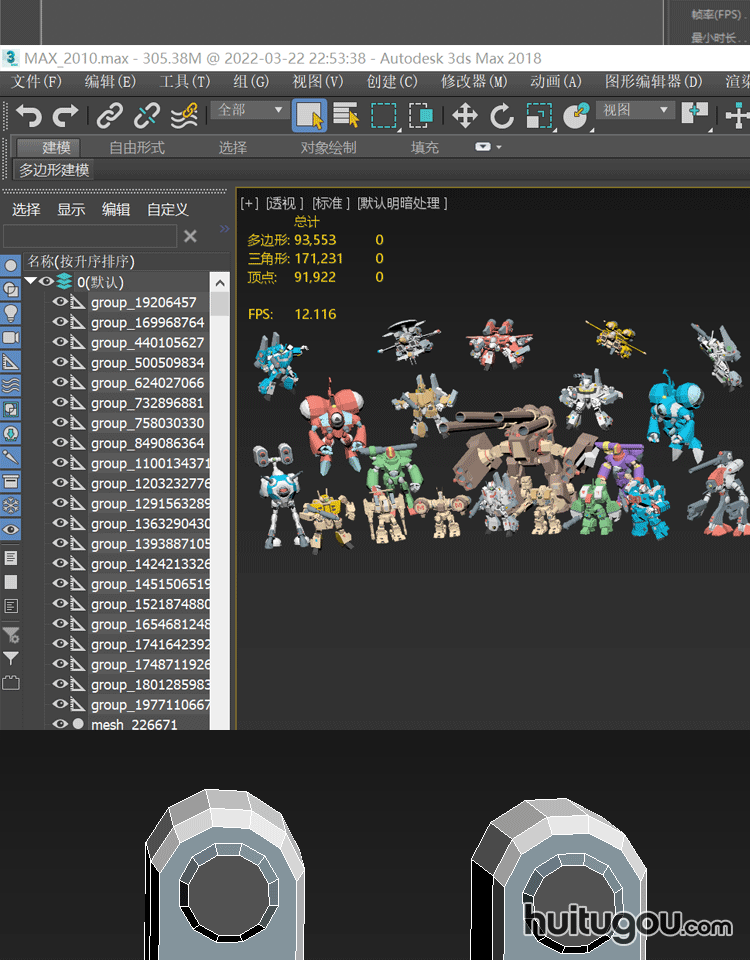
Task: Toggle visibility of group_732896881
Action: [60, 403]
